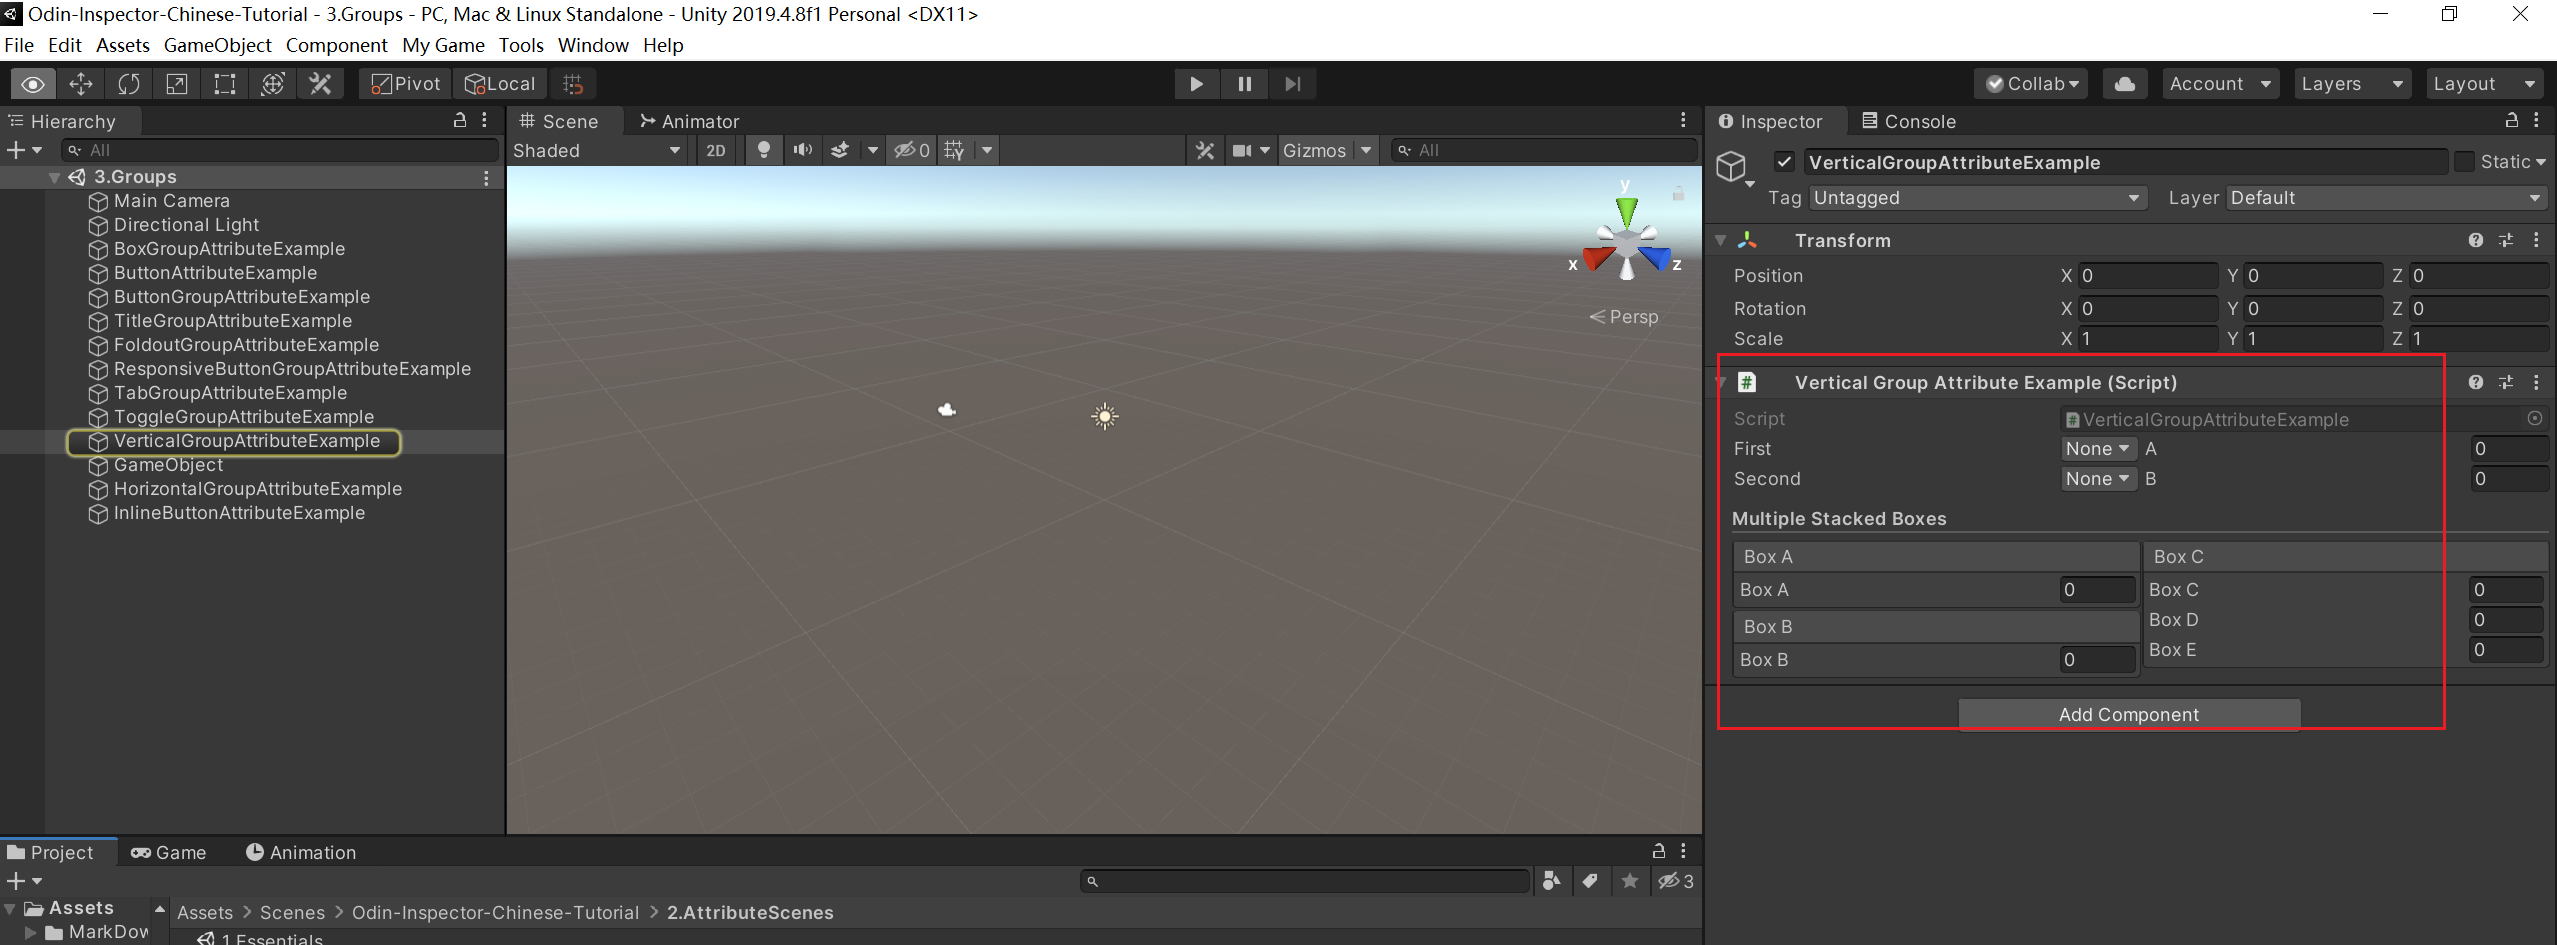Viewport: 2557px width, 945px height.
Task: Collapse the 3.Groups scene in Hierarchy
Action: point(54,178)
